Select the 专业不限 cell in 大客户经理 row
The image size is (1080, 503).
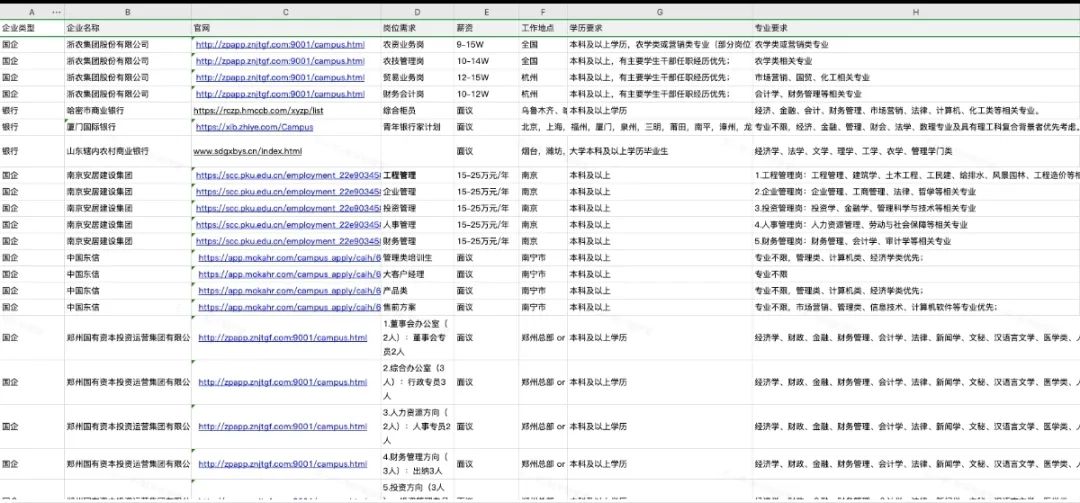coord(916,274)
